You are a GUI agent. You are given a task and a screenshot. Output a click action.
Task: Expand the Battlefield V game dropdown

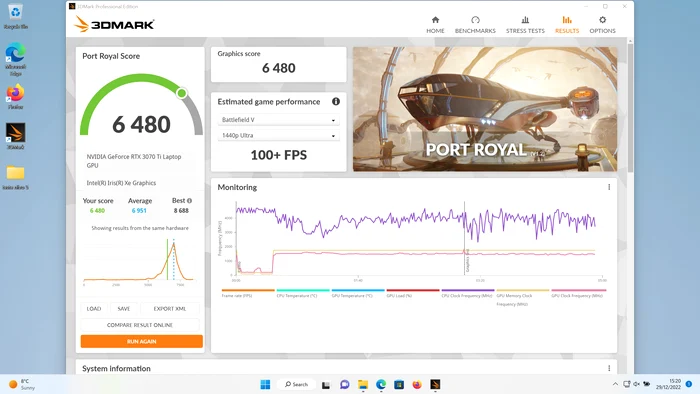(278, 120)
